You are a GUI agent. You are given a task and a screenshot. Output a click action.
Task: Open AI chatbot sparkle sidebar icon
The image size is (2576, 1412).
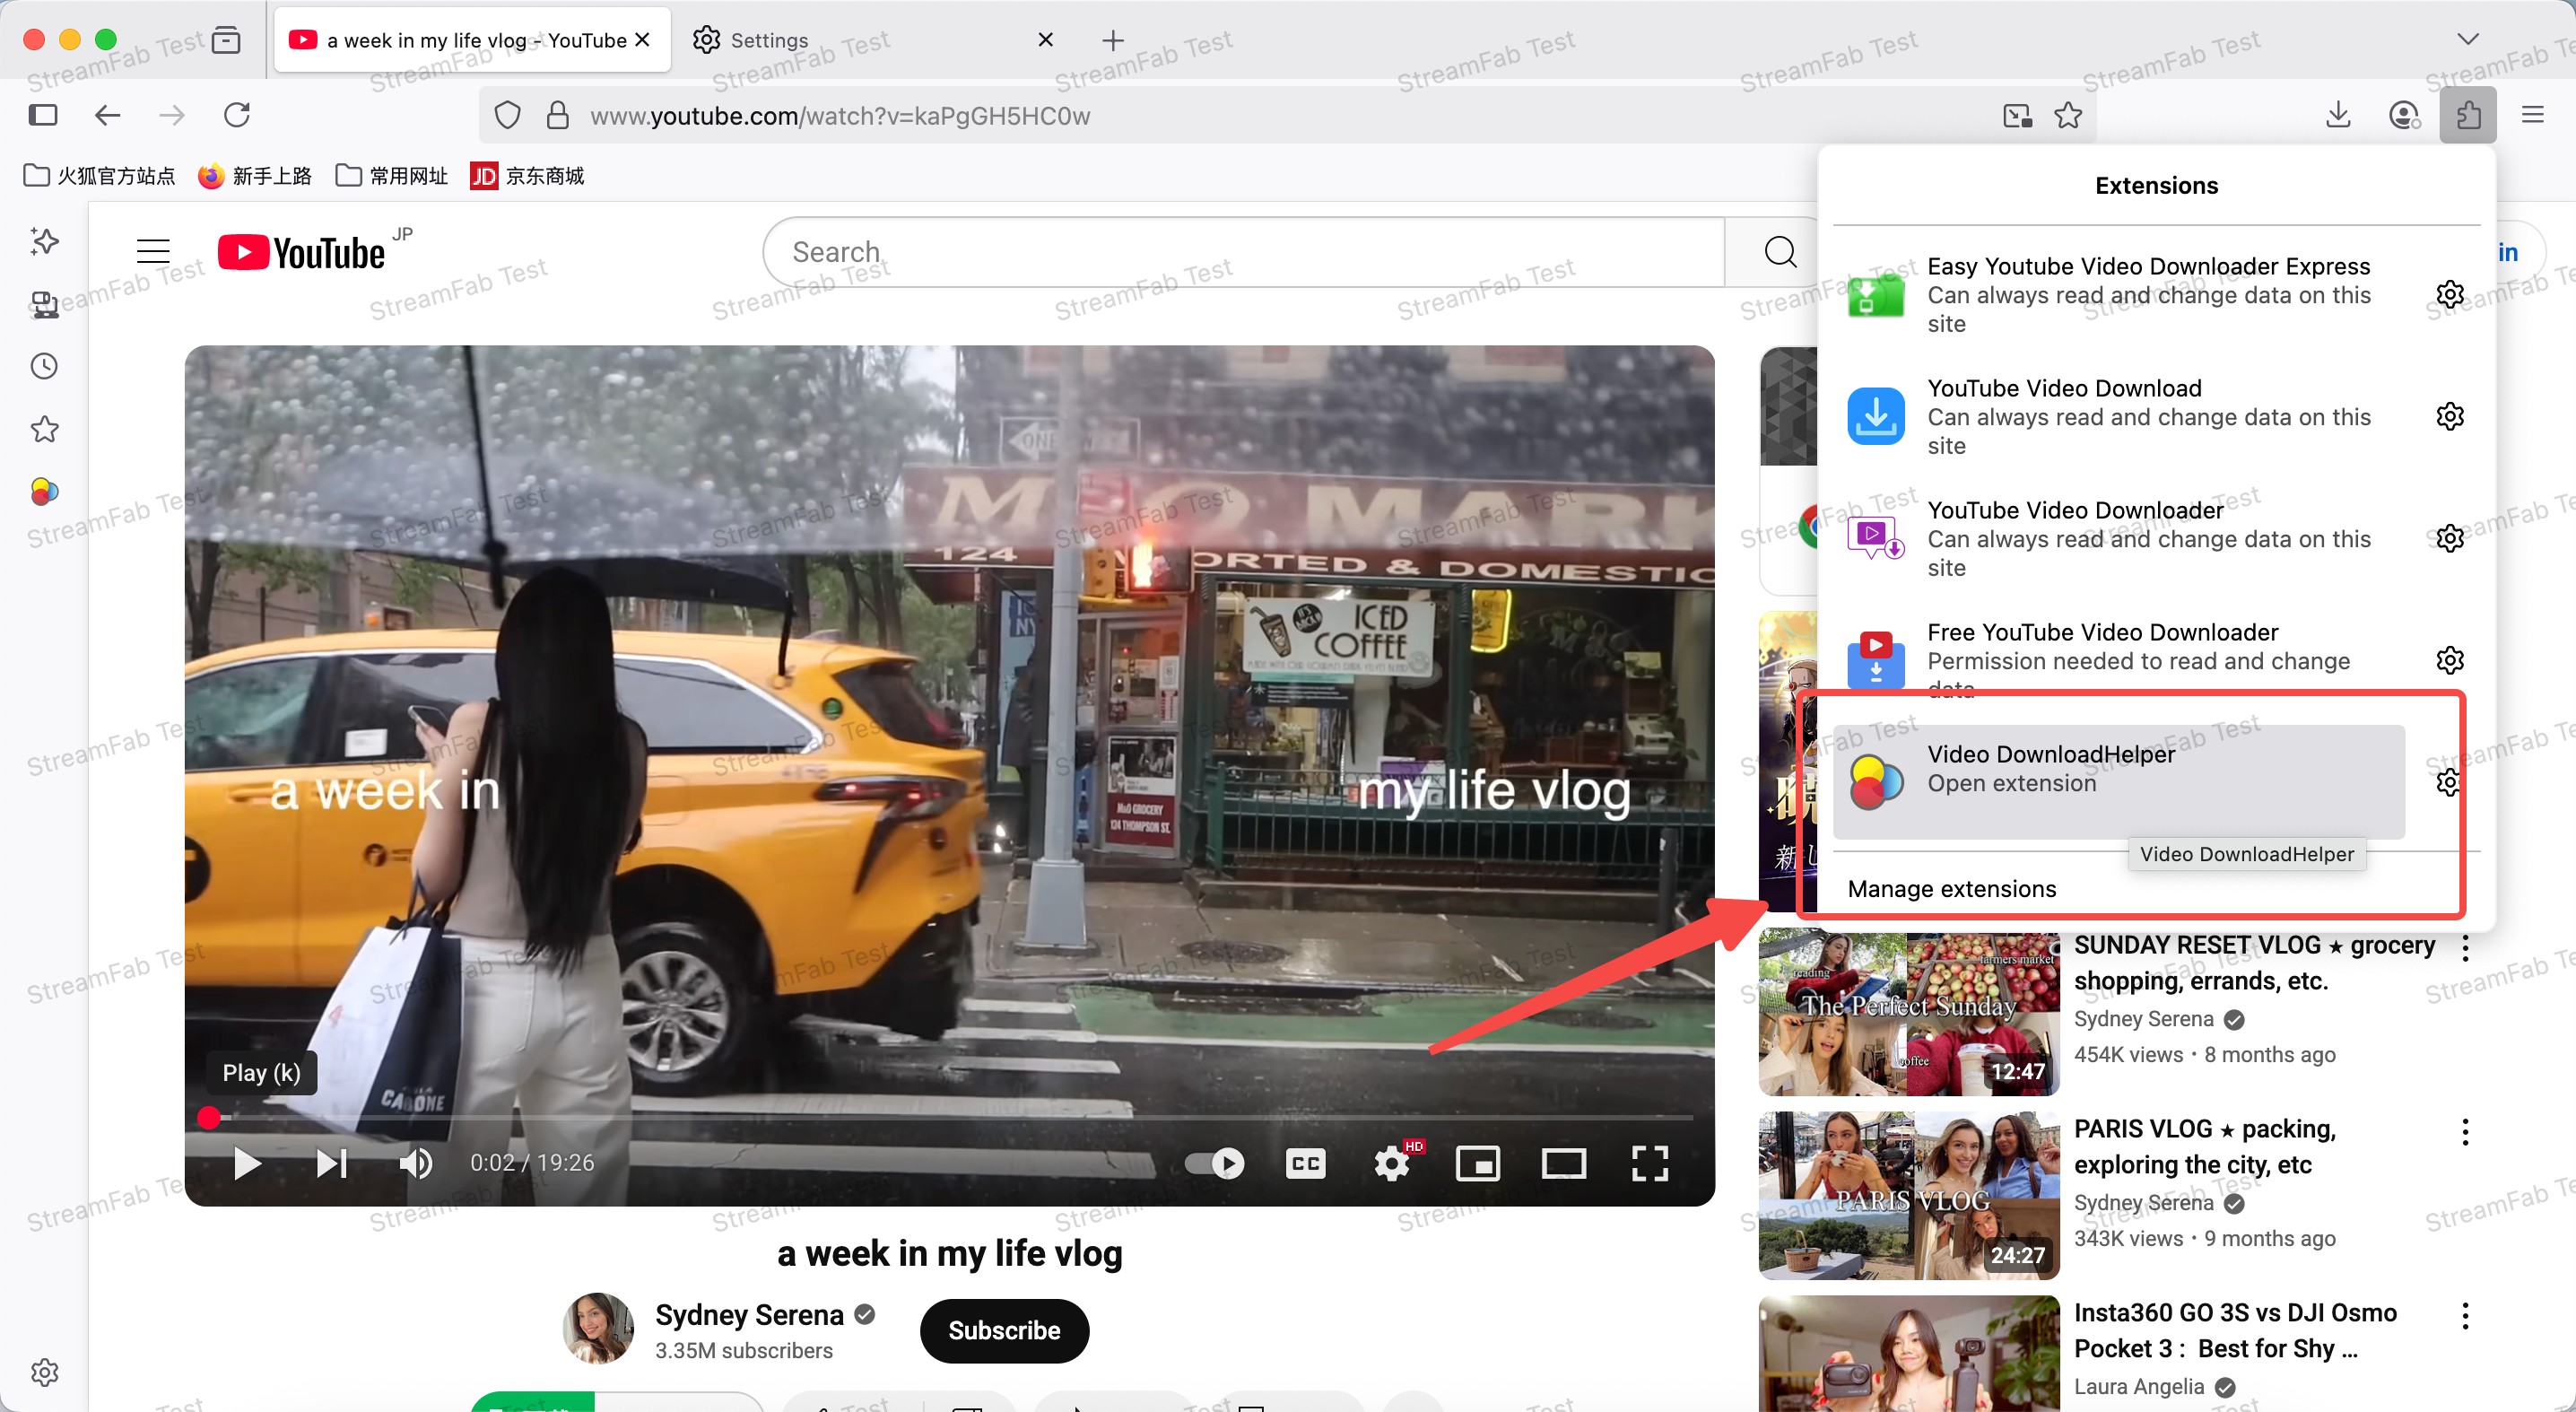coord(44,241)
